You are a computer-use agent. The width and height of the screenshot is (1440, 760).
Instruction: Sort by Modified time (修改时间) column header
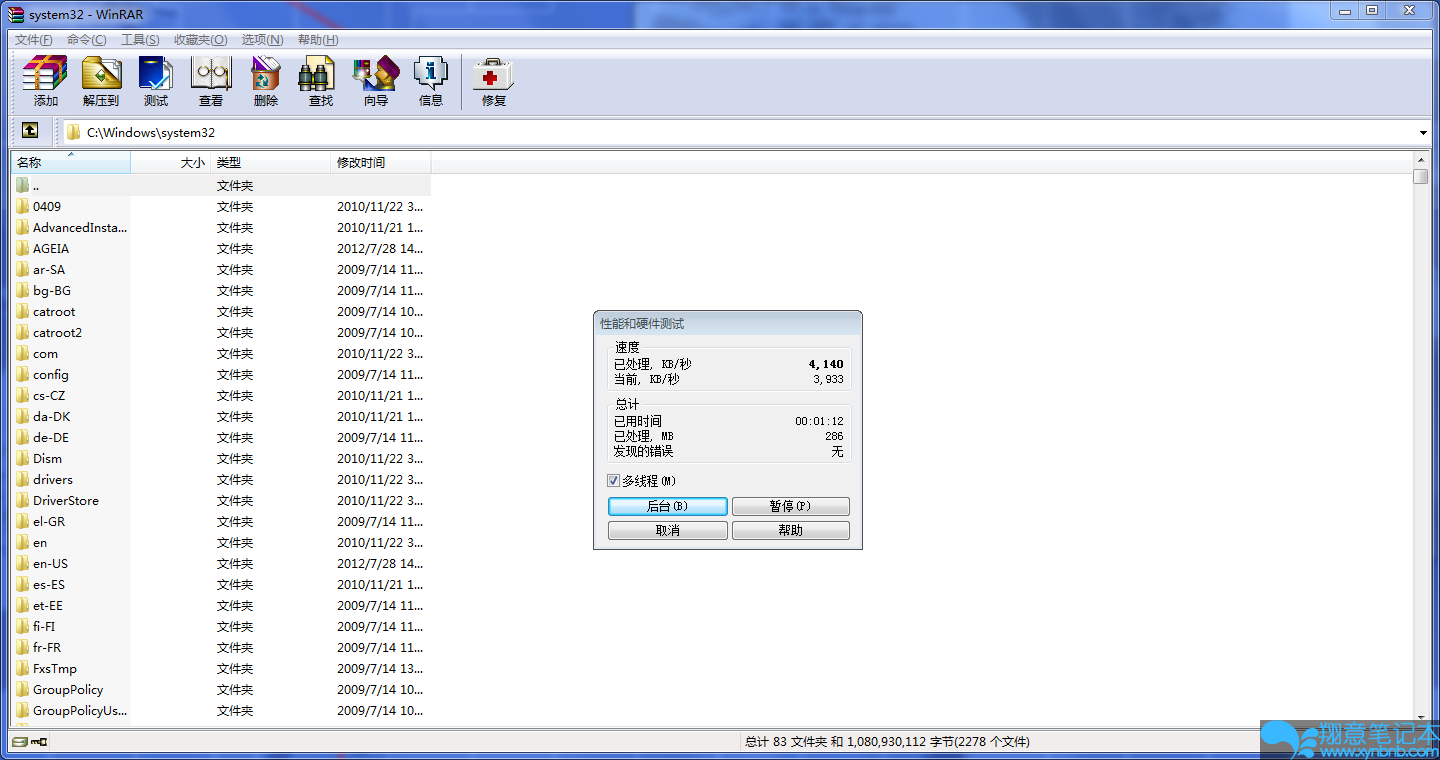click(x=381, y=162)
